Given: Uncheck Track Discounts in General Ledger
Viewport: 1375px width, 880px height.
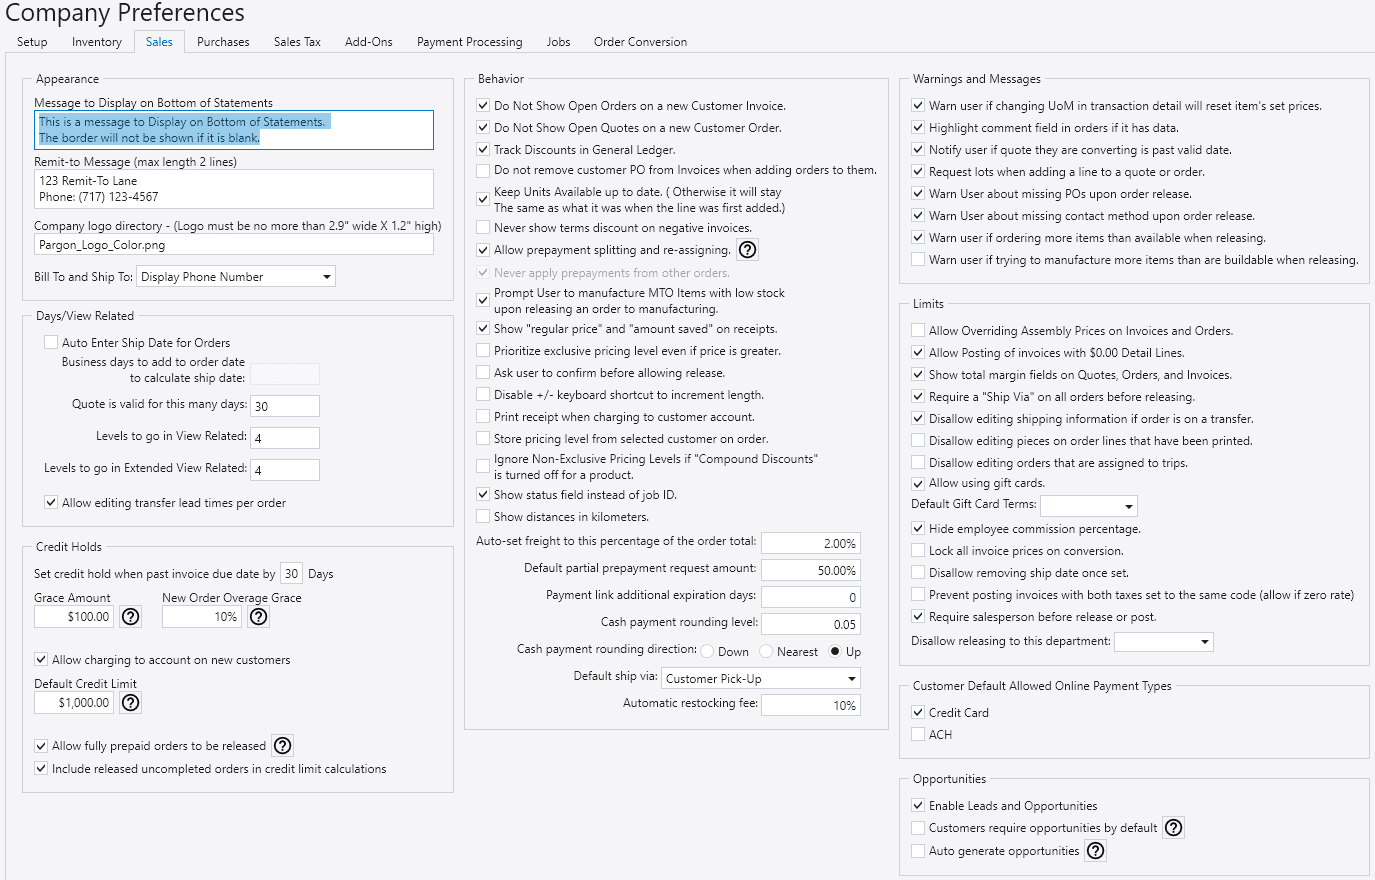Looking at the screenshot, I should tap(483, 150).
